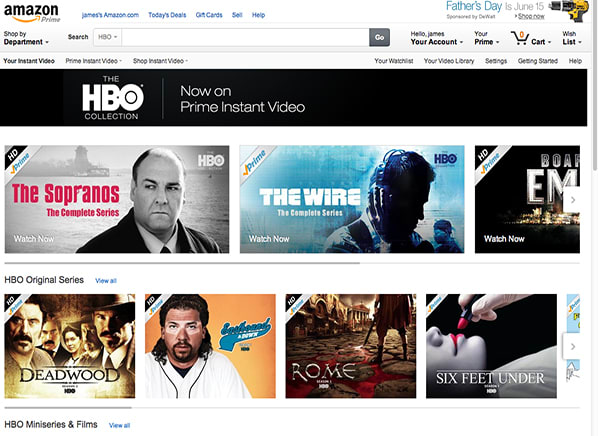Select the Your Instant Video tab
The image size is (598, 436).
pyautogui.click(x=29, y=61)
